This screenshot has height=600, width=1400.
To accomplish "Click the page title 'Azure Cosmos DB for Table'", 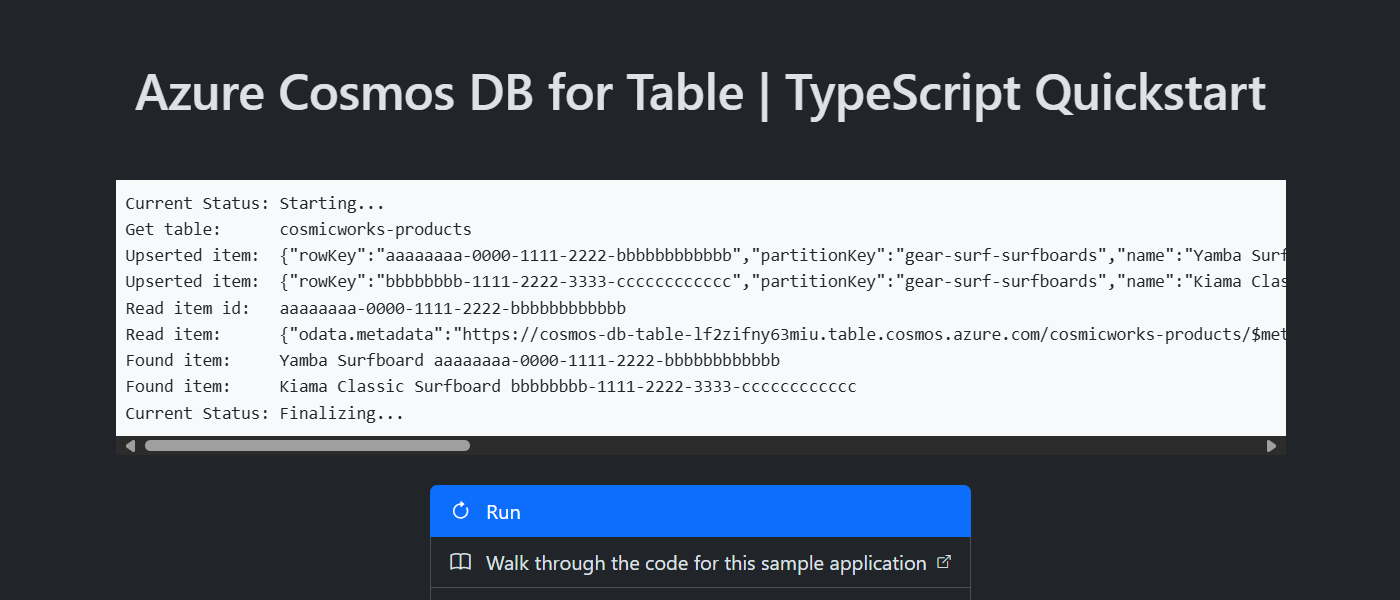I will tap(700, 92).
